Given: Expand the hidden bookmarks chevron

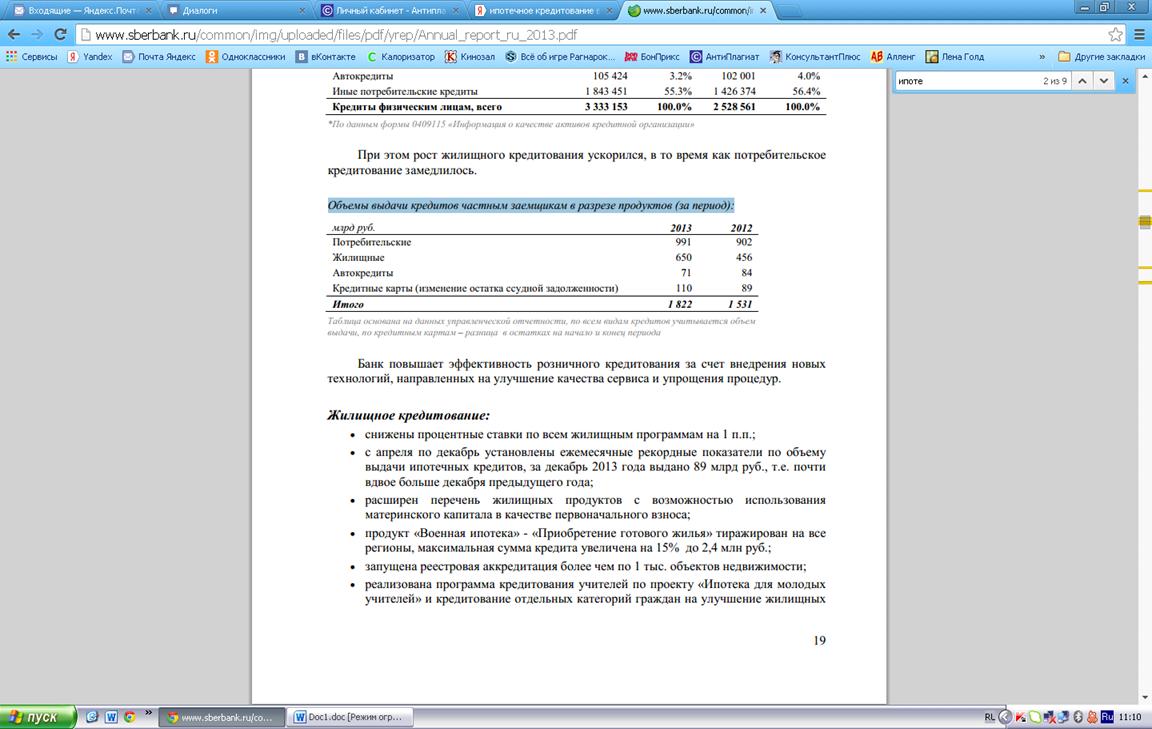Looking at the screenshot, I should click(x=1042, y=57).
